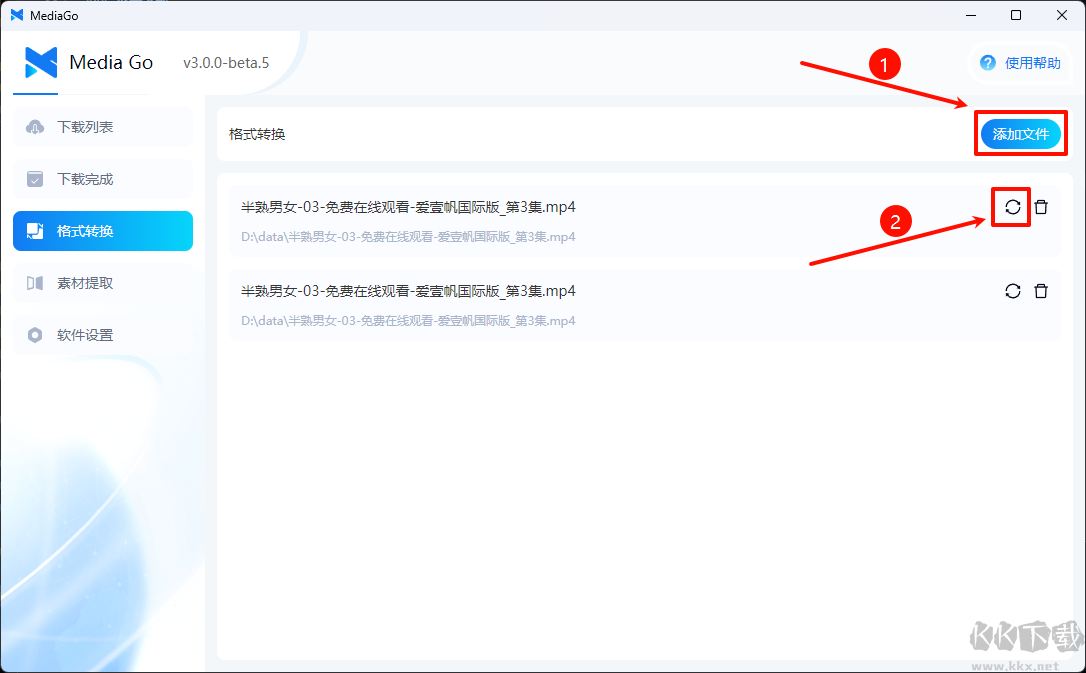Click the question mark help icon

(x=988, y=63)
